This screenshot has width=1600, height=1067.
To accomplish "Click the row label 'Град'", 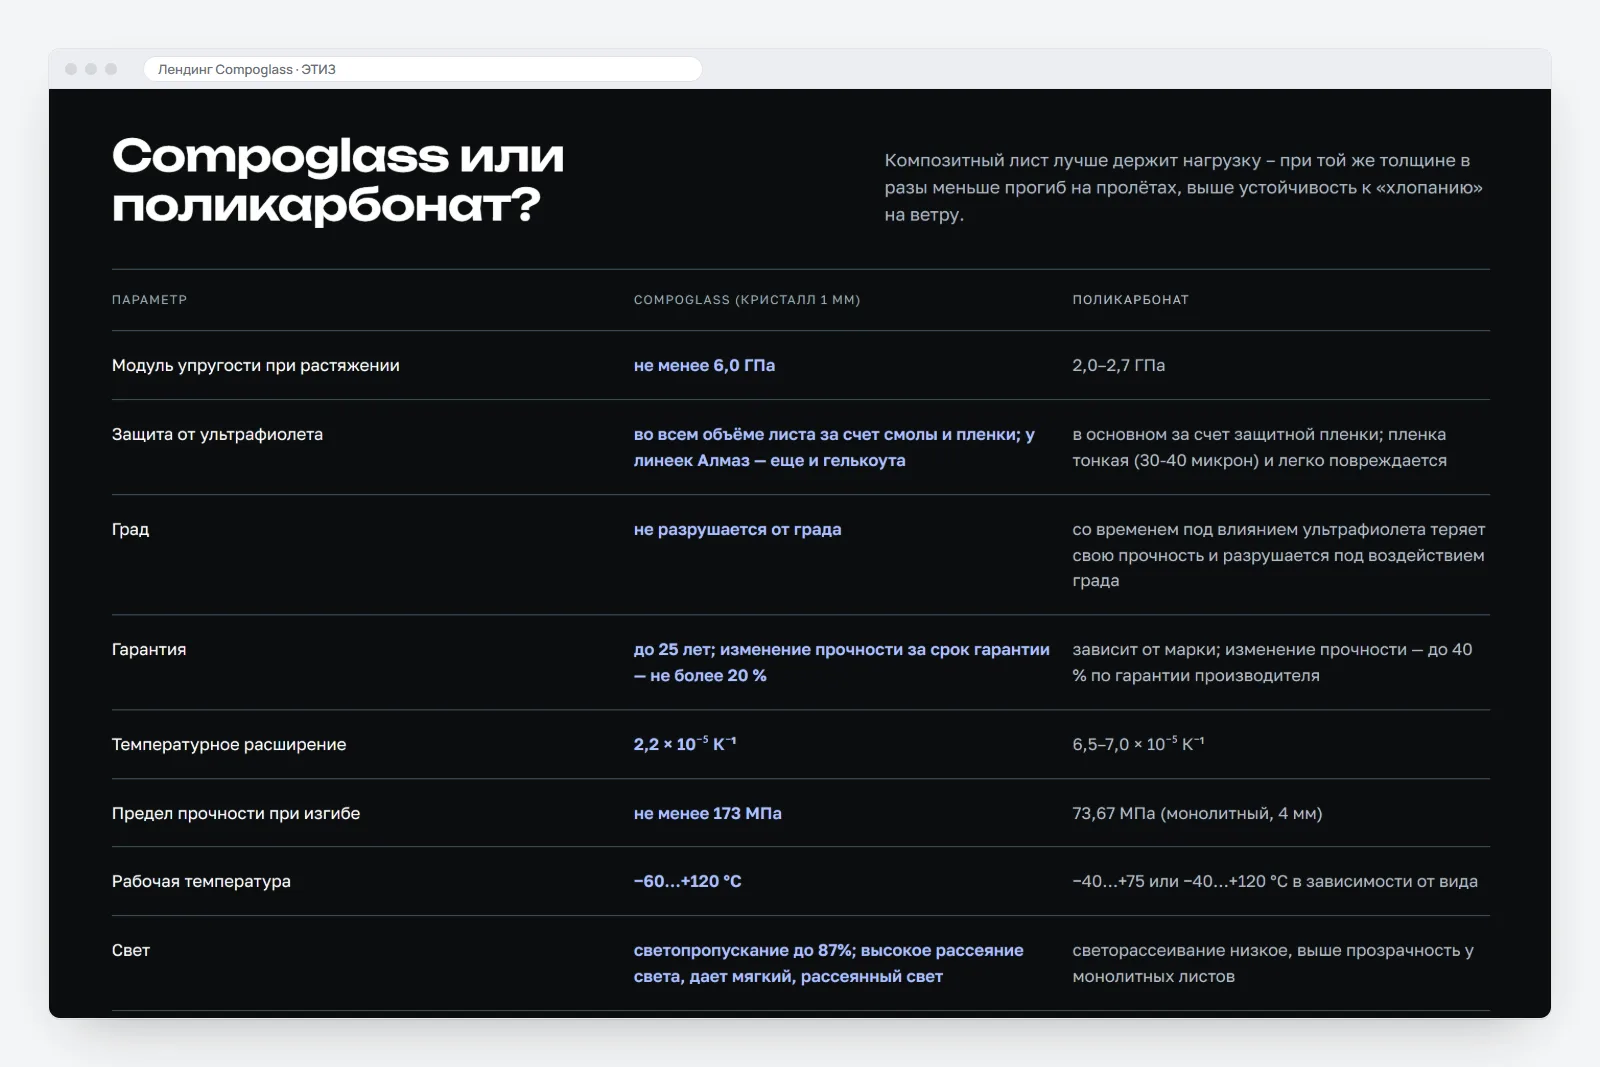I will [x=130, y=529].
